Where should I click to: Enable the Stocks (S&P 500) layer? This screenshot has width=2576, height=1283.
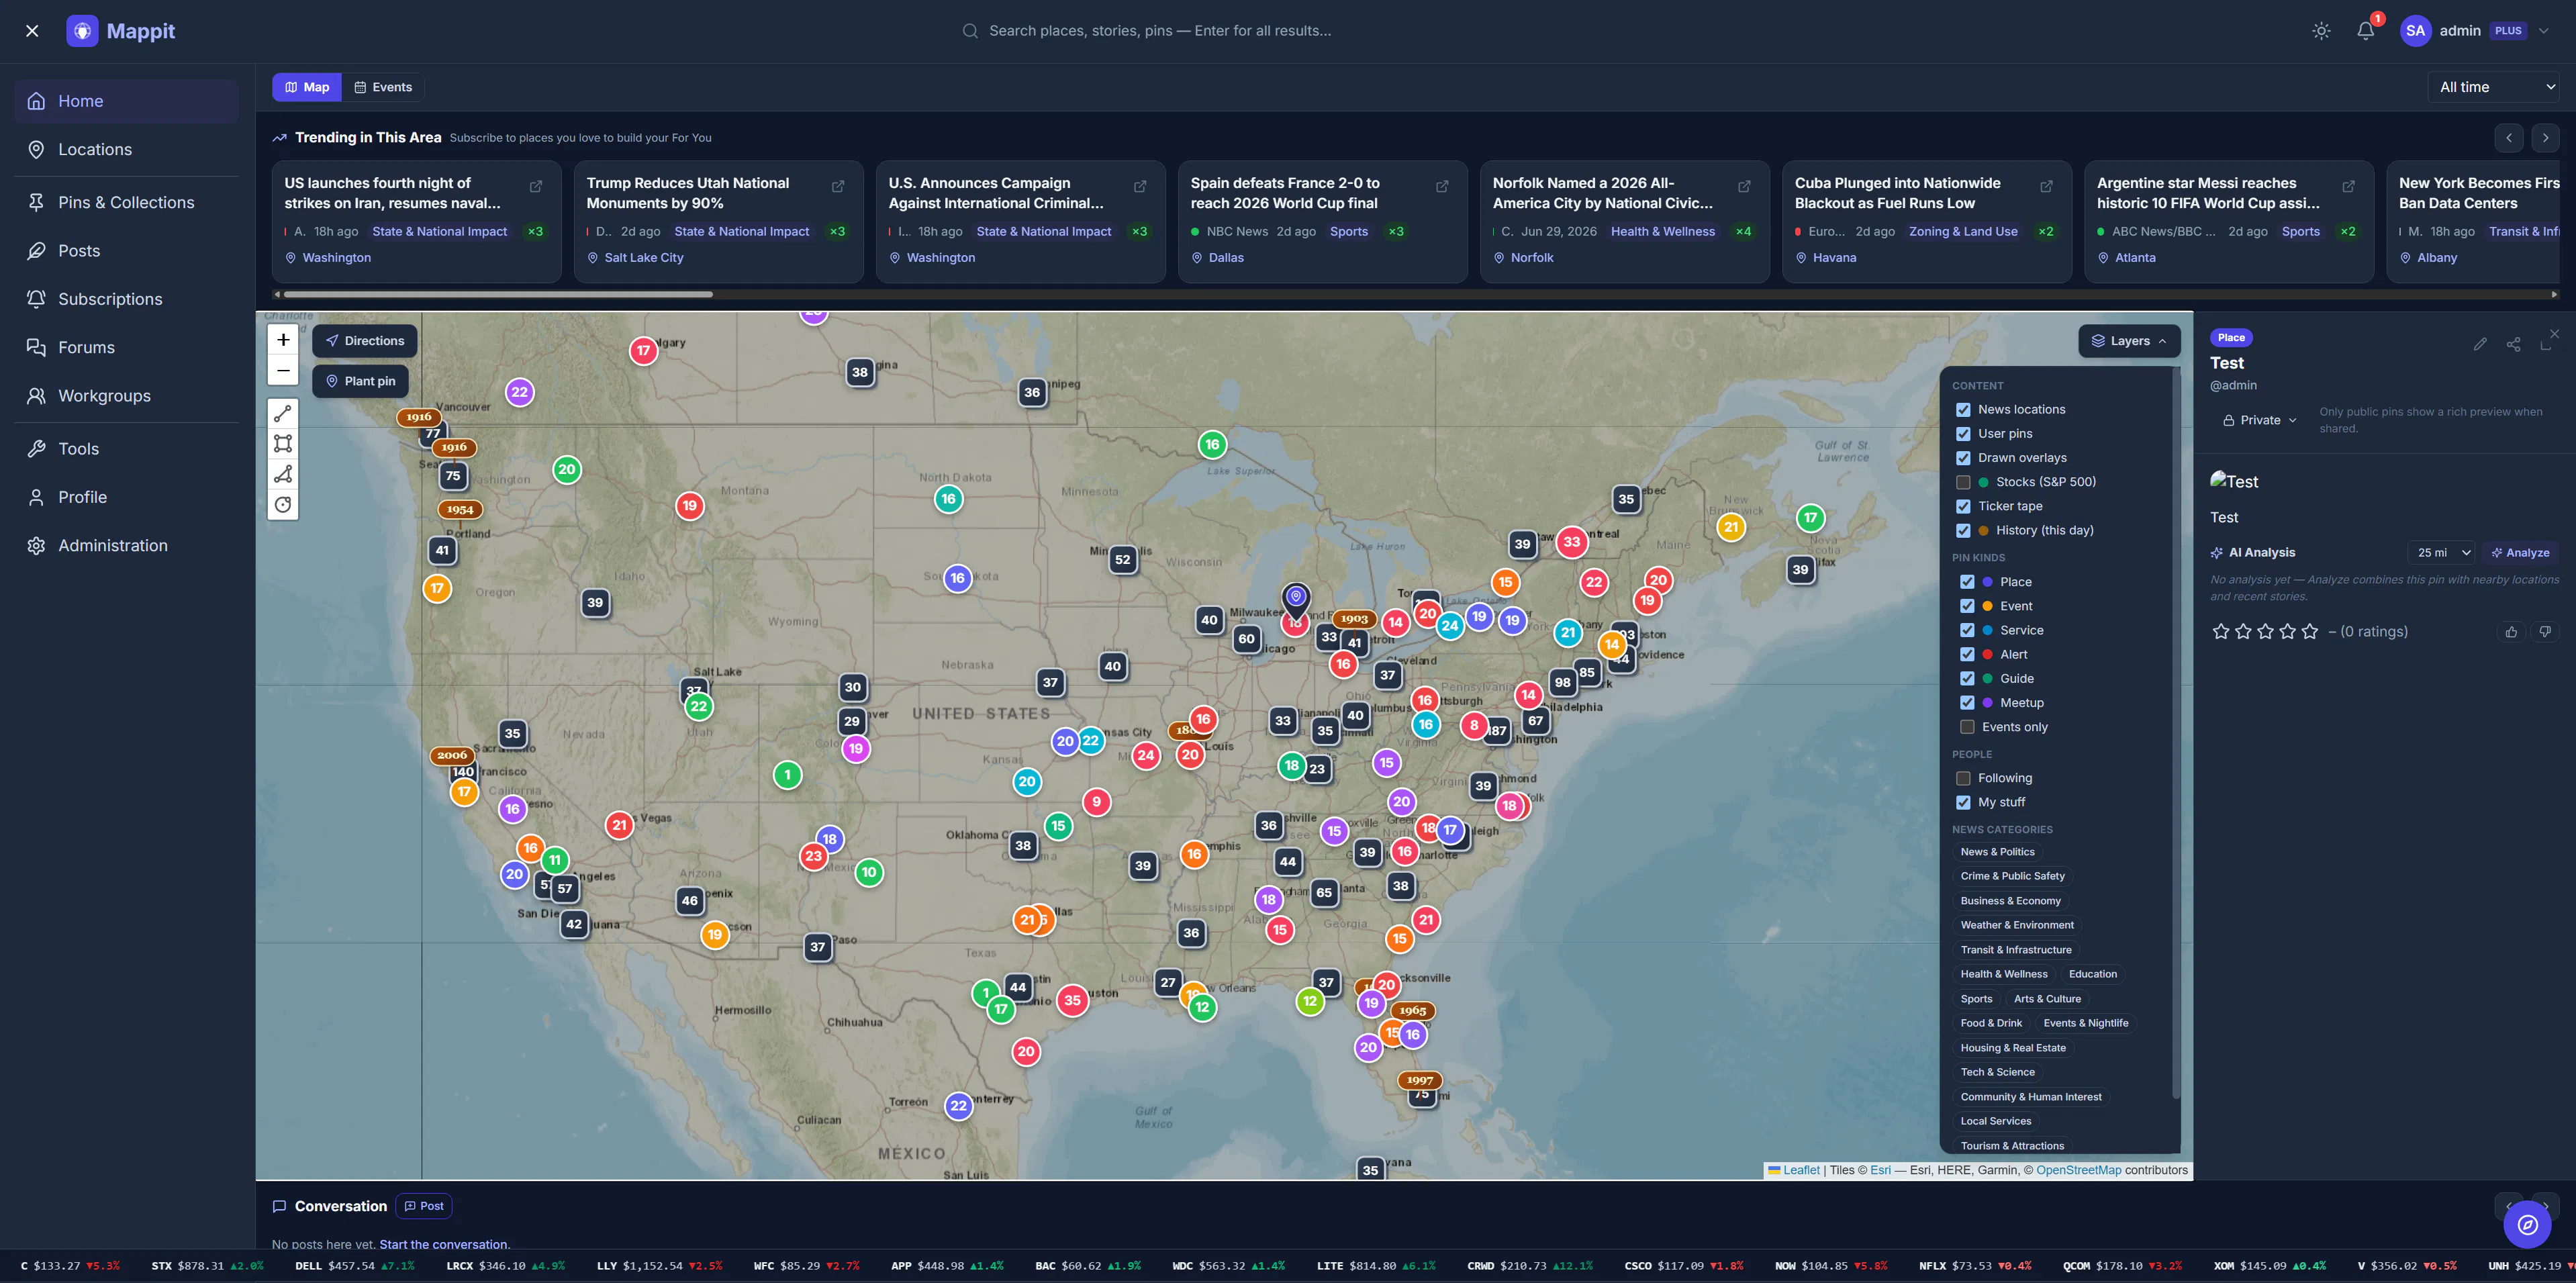[x=1963, y=482]
